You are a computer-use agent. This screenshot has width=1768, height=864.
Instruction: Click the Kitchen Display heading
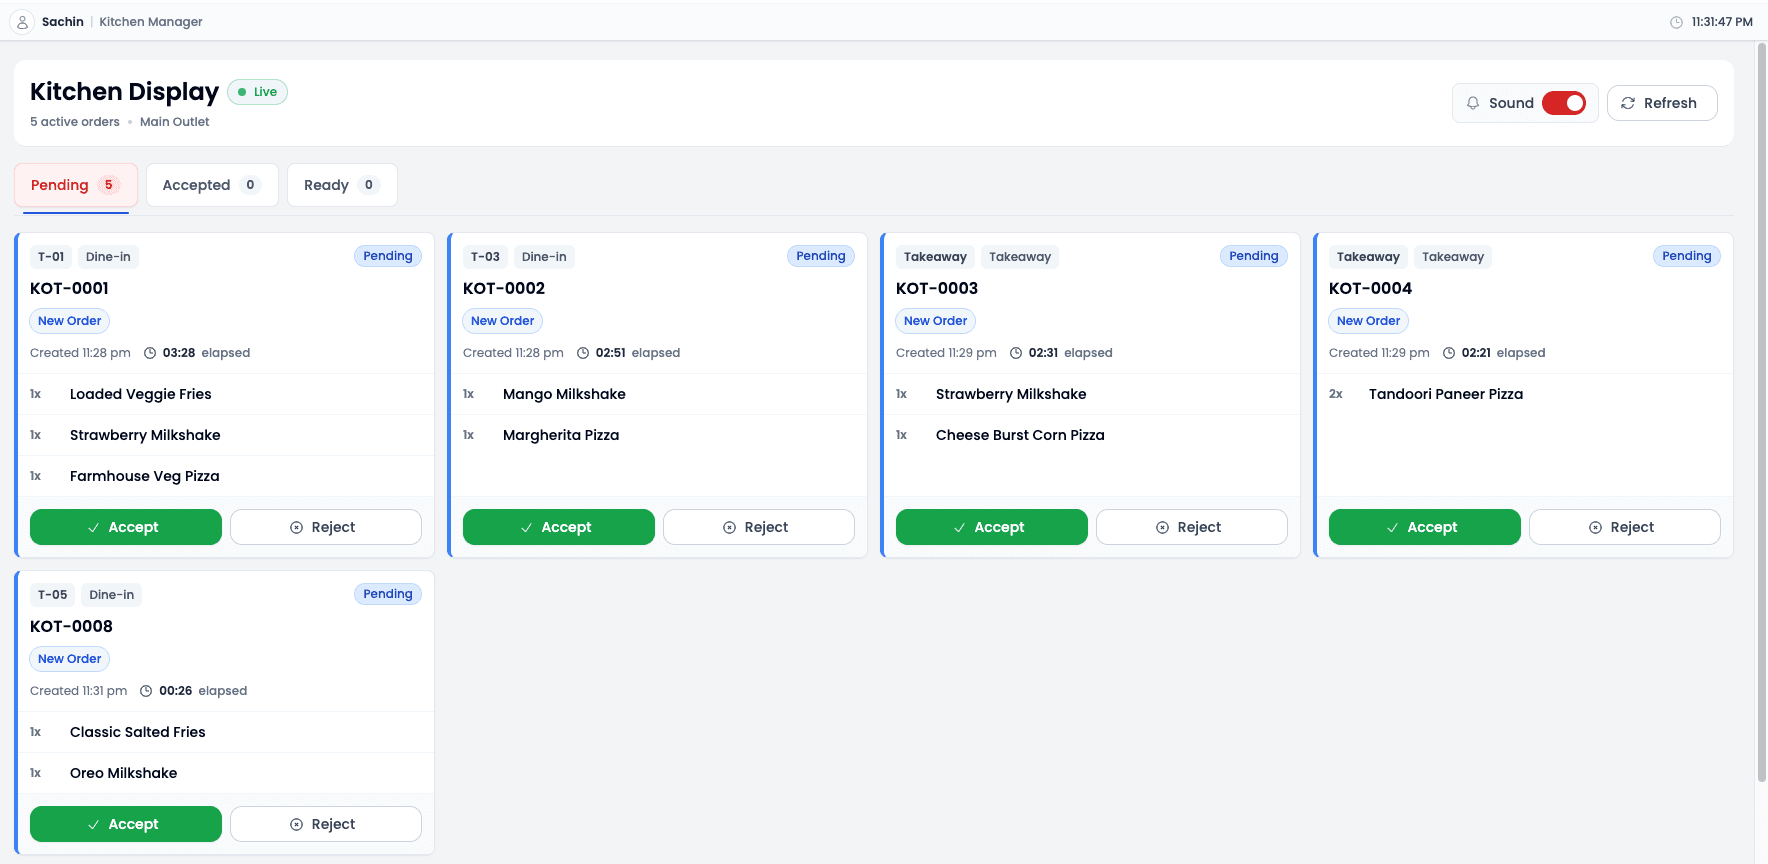[124, 92]
